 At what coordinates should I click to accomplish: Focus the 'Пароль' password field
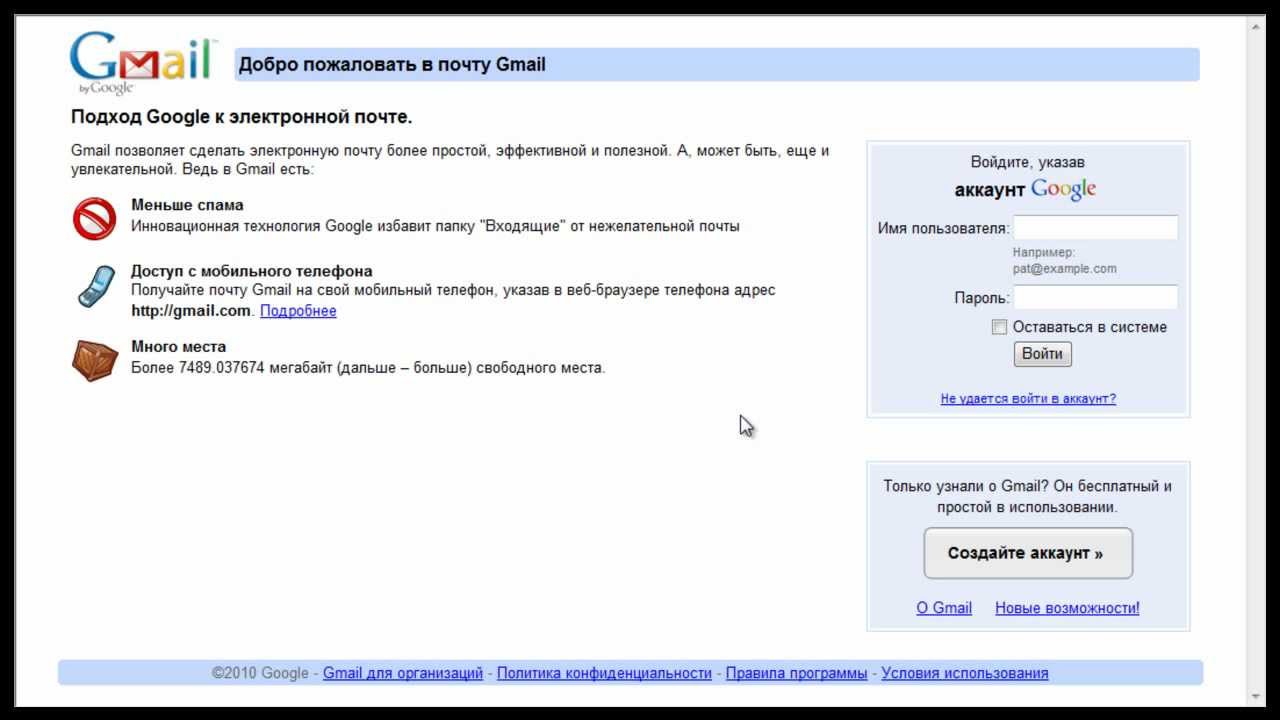pos(1095,297)
